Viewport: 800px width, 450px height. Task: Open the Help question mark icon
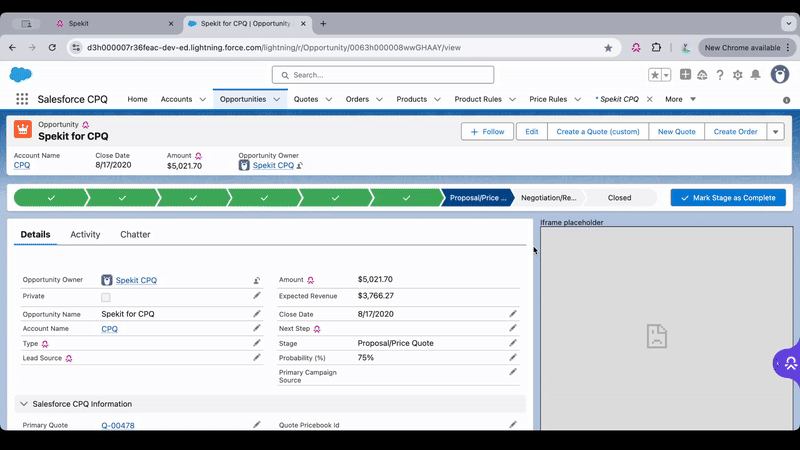tap(720, 75)
